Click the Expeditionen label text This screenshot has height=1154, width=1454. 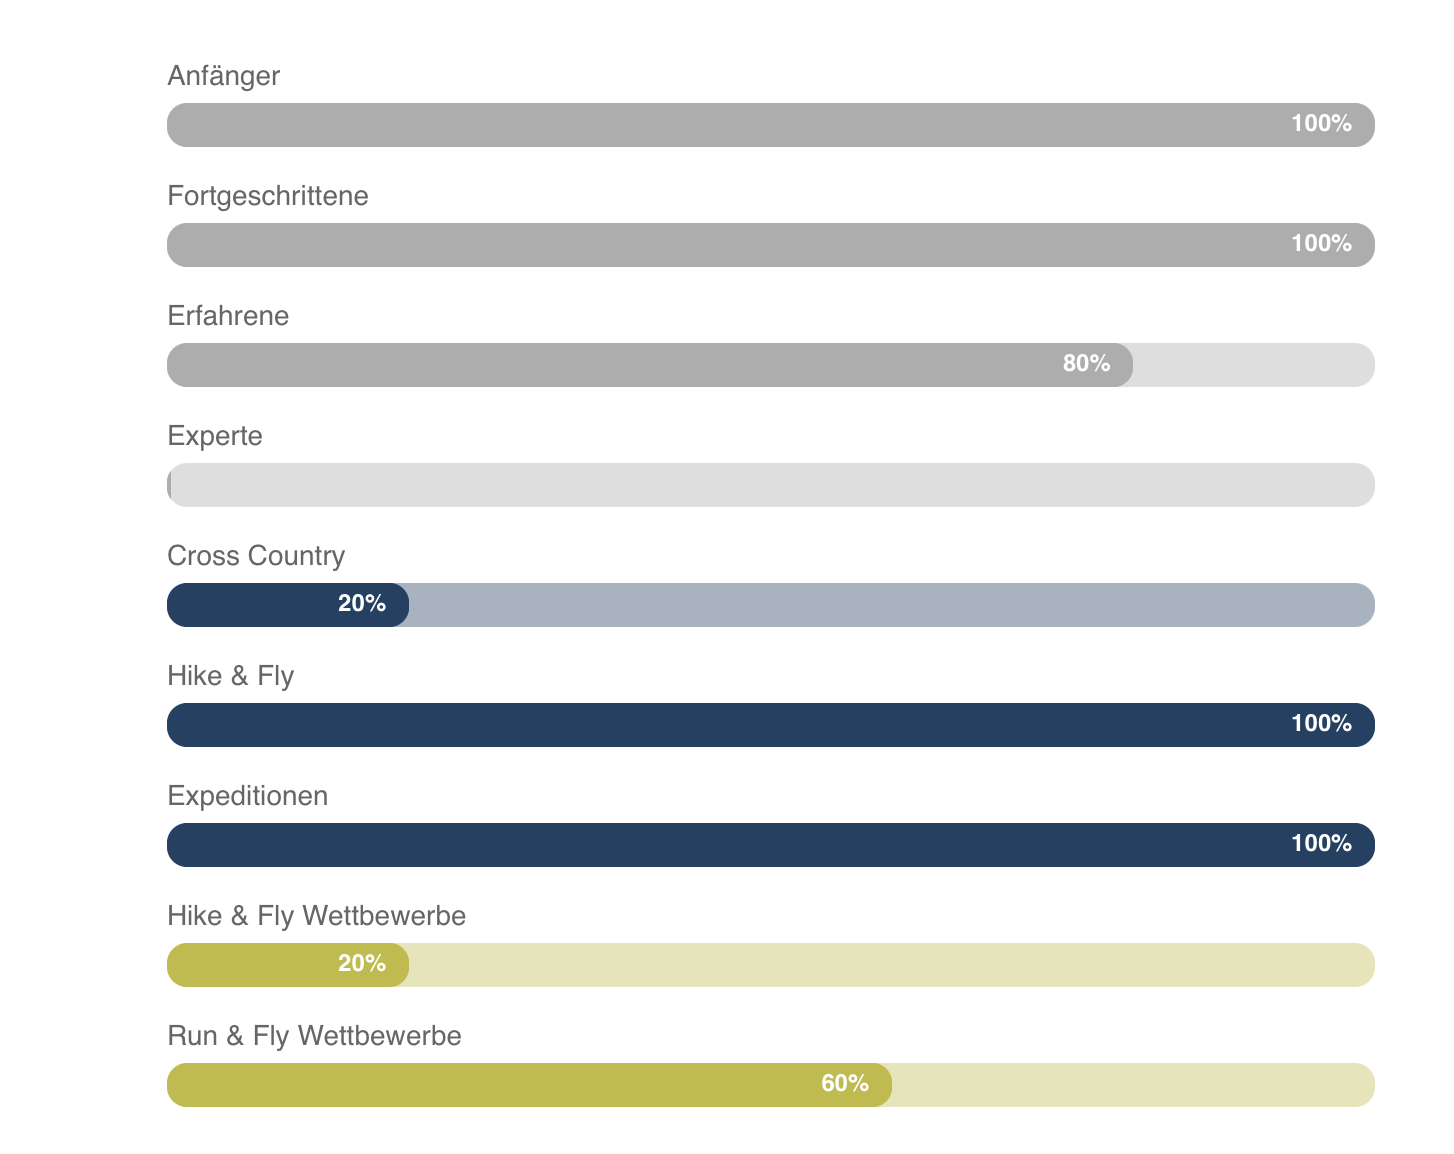247,796
